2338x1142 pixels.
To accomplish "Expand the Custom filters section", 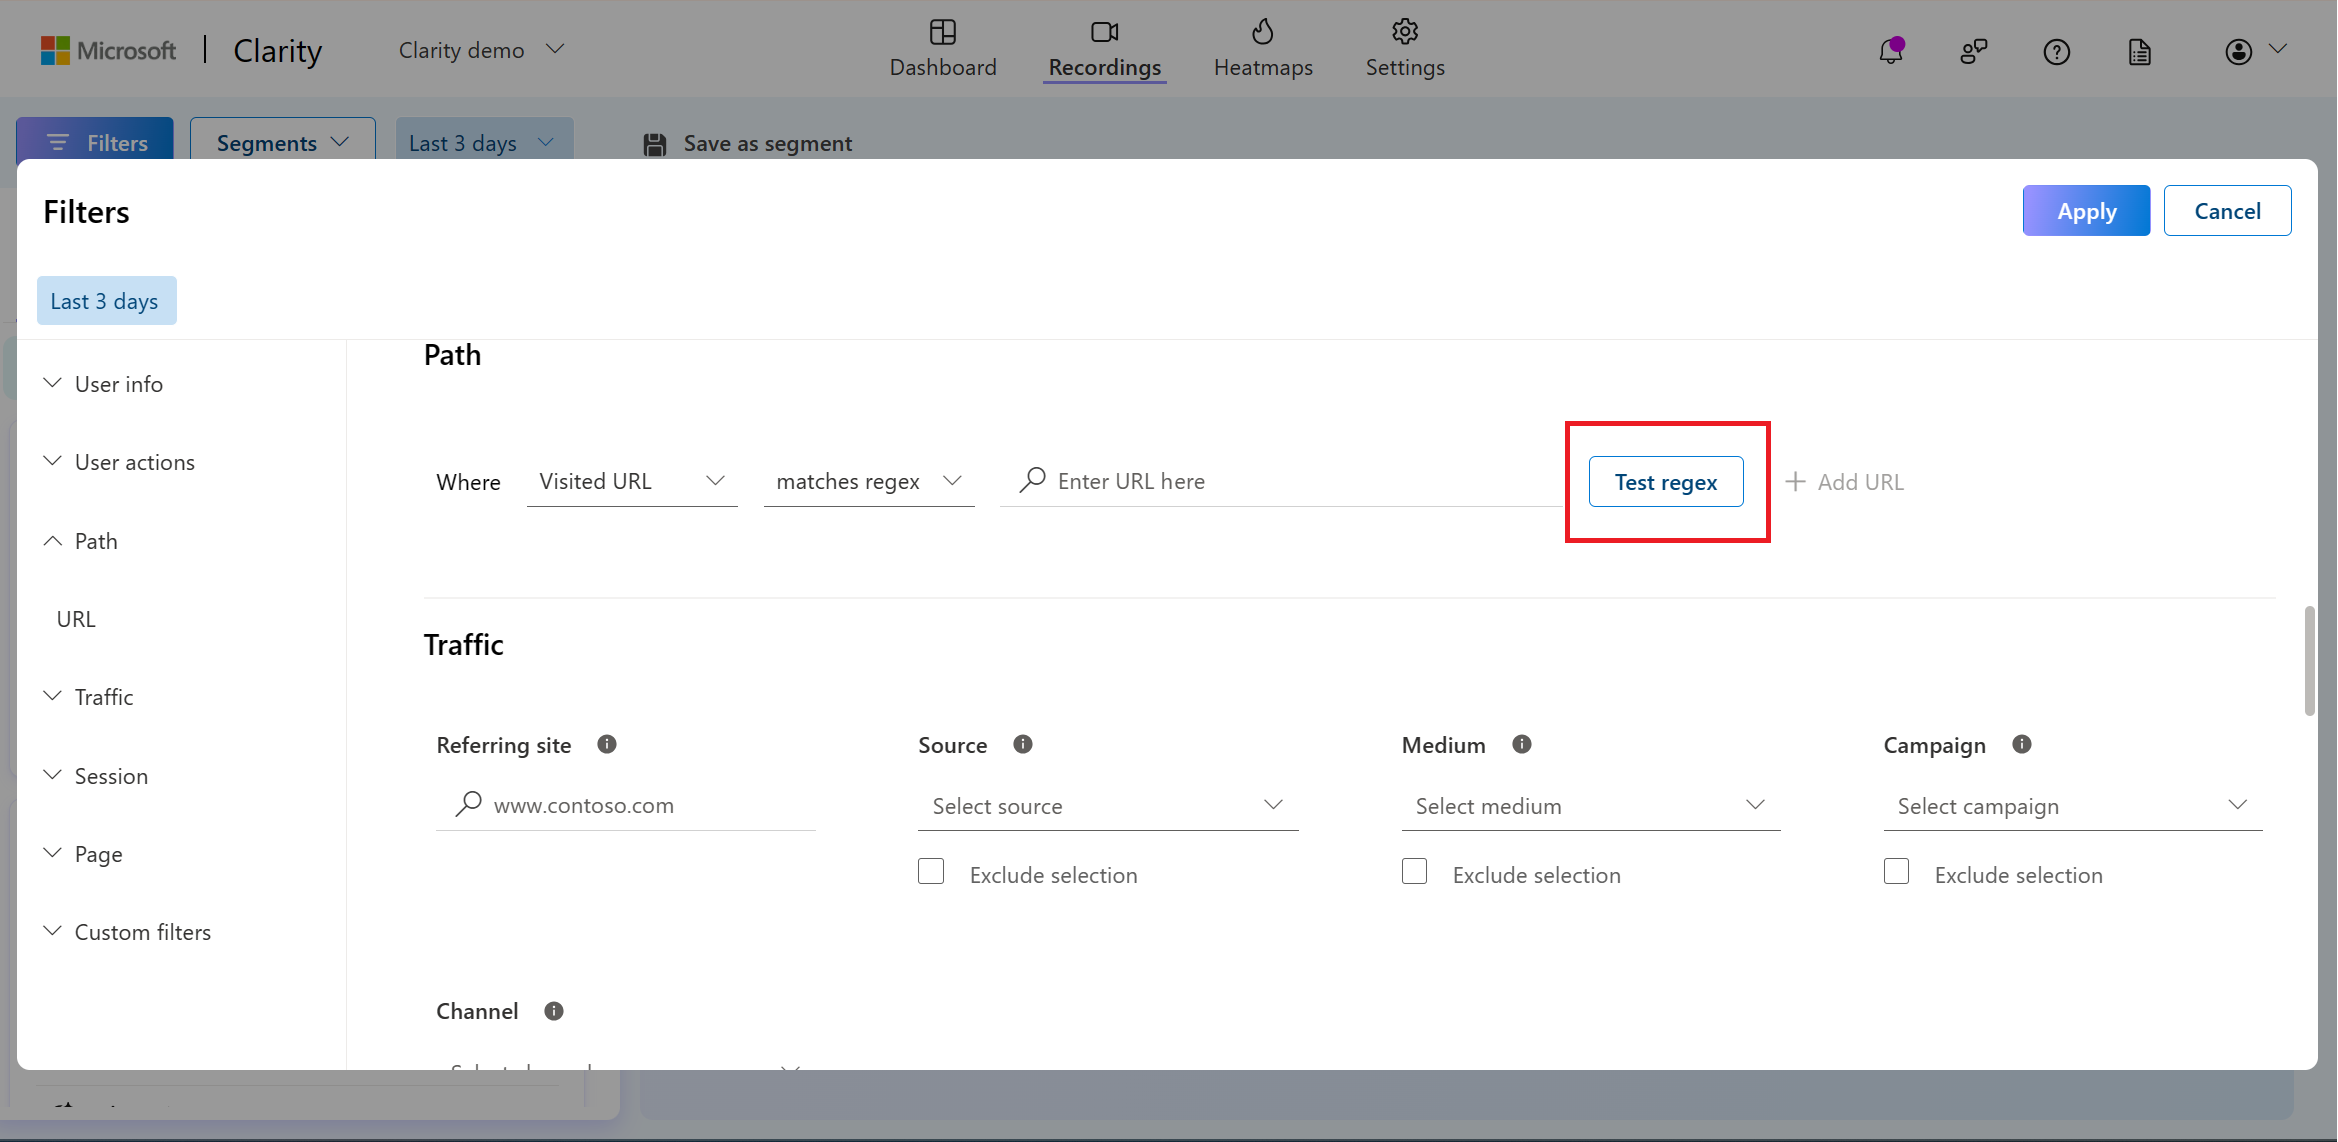I will pyautogui.click(x=128, y=932).
